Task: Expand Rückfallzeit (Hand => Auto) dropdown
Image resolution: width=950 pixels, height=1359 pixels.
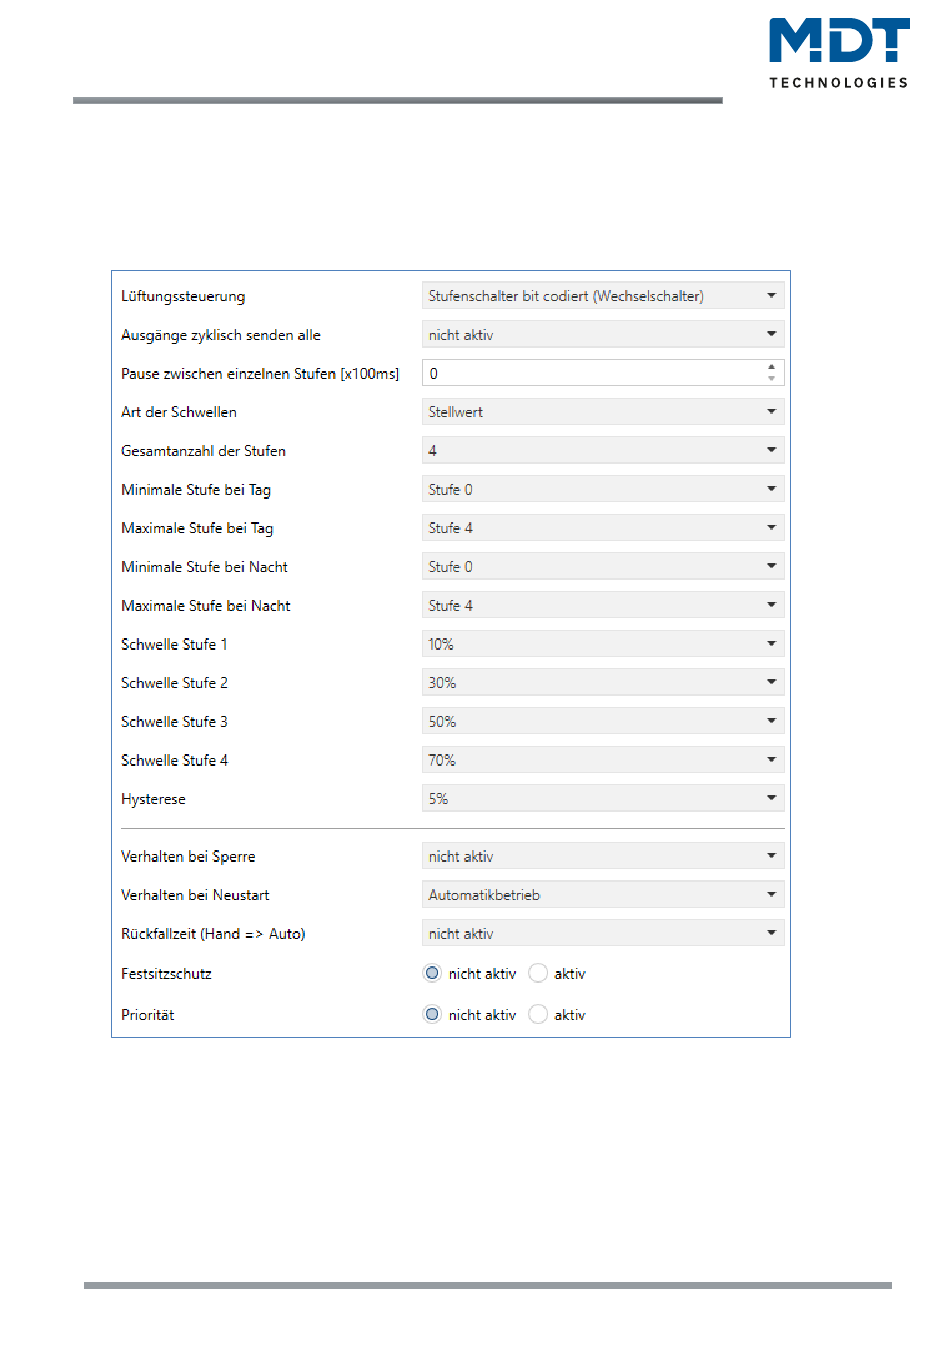Action: point(603,934)
